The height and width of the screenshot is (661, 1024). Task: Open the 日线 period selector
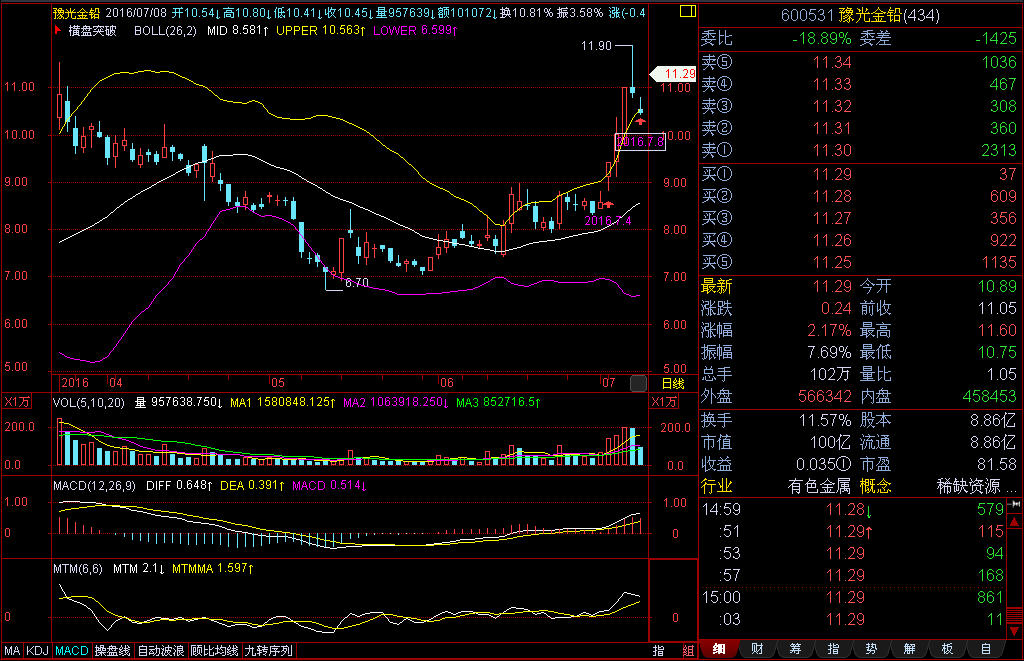(672, 383)
